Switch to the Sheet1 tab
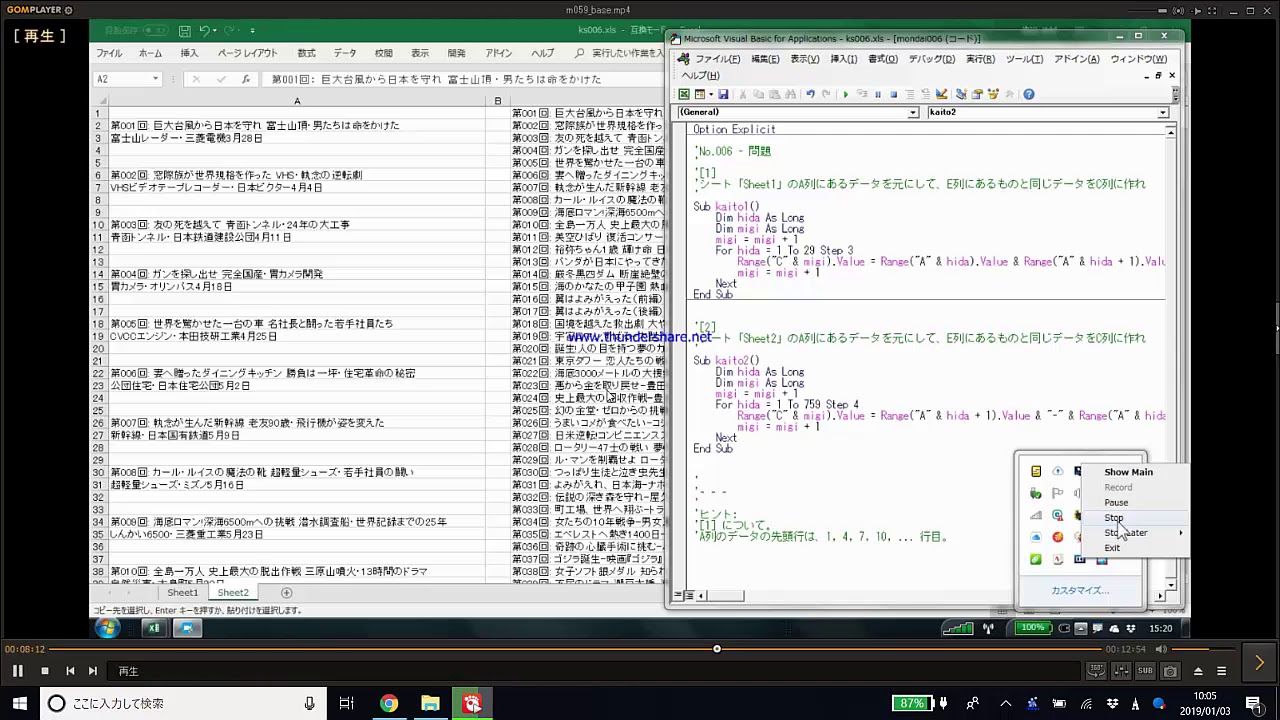 point(182,593)
